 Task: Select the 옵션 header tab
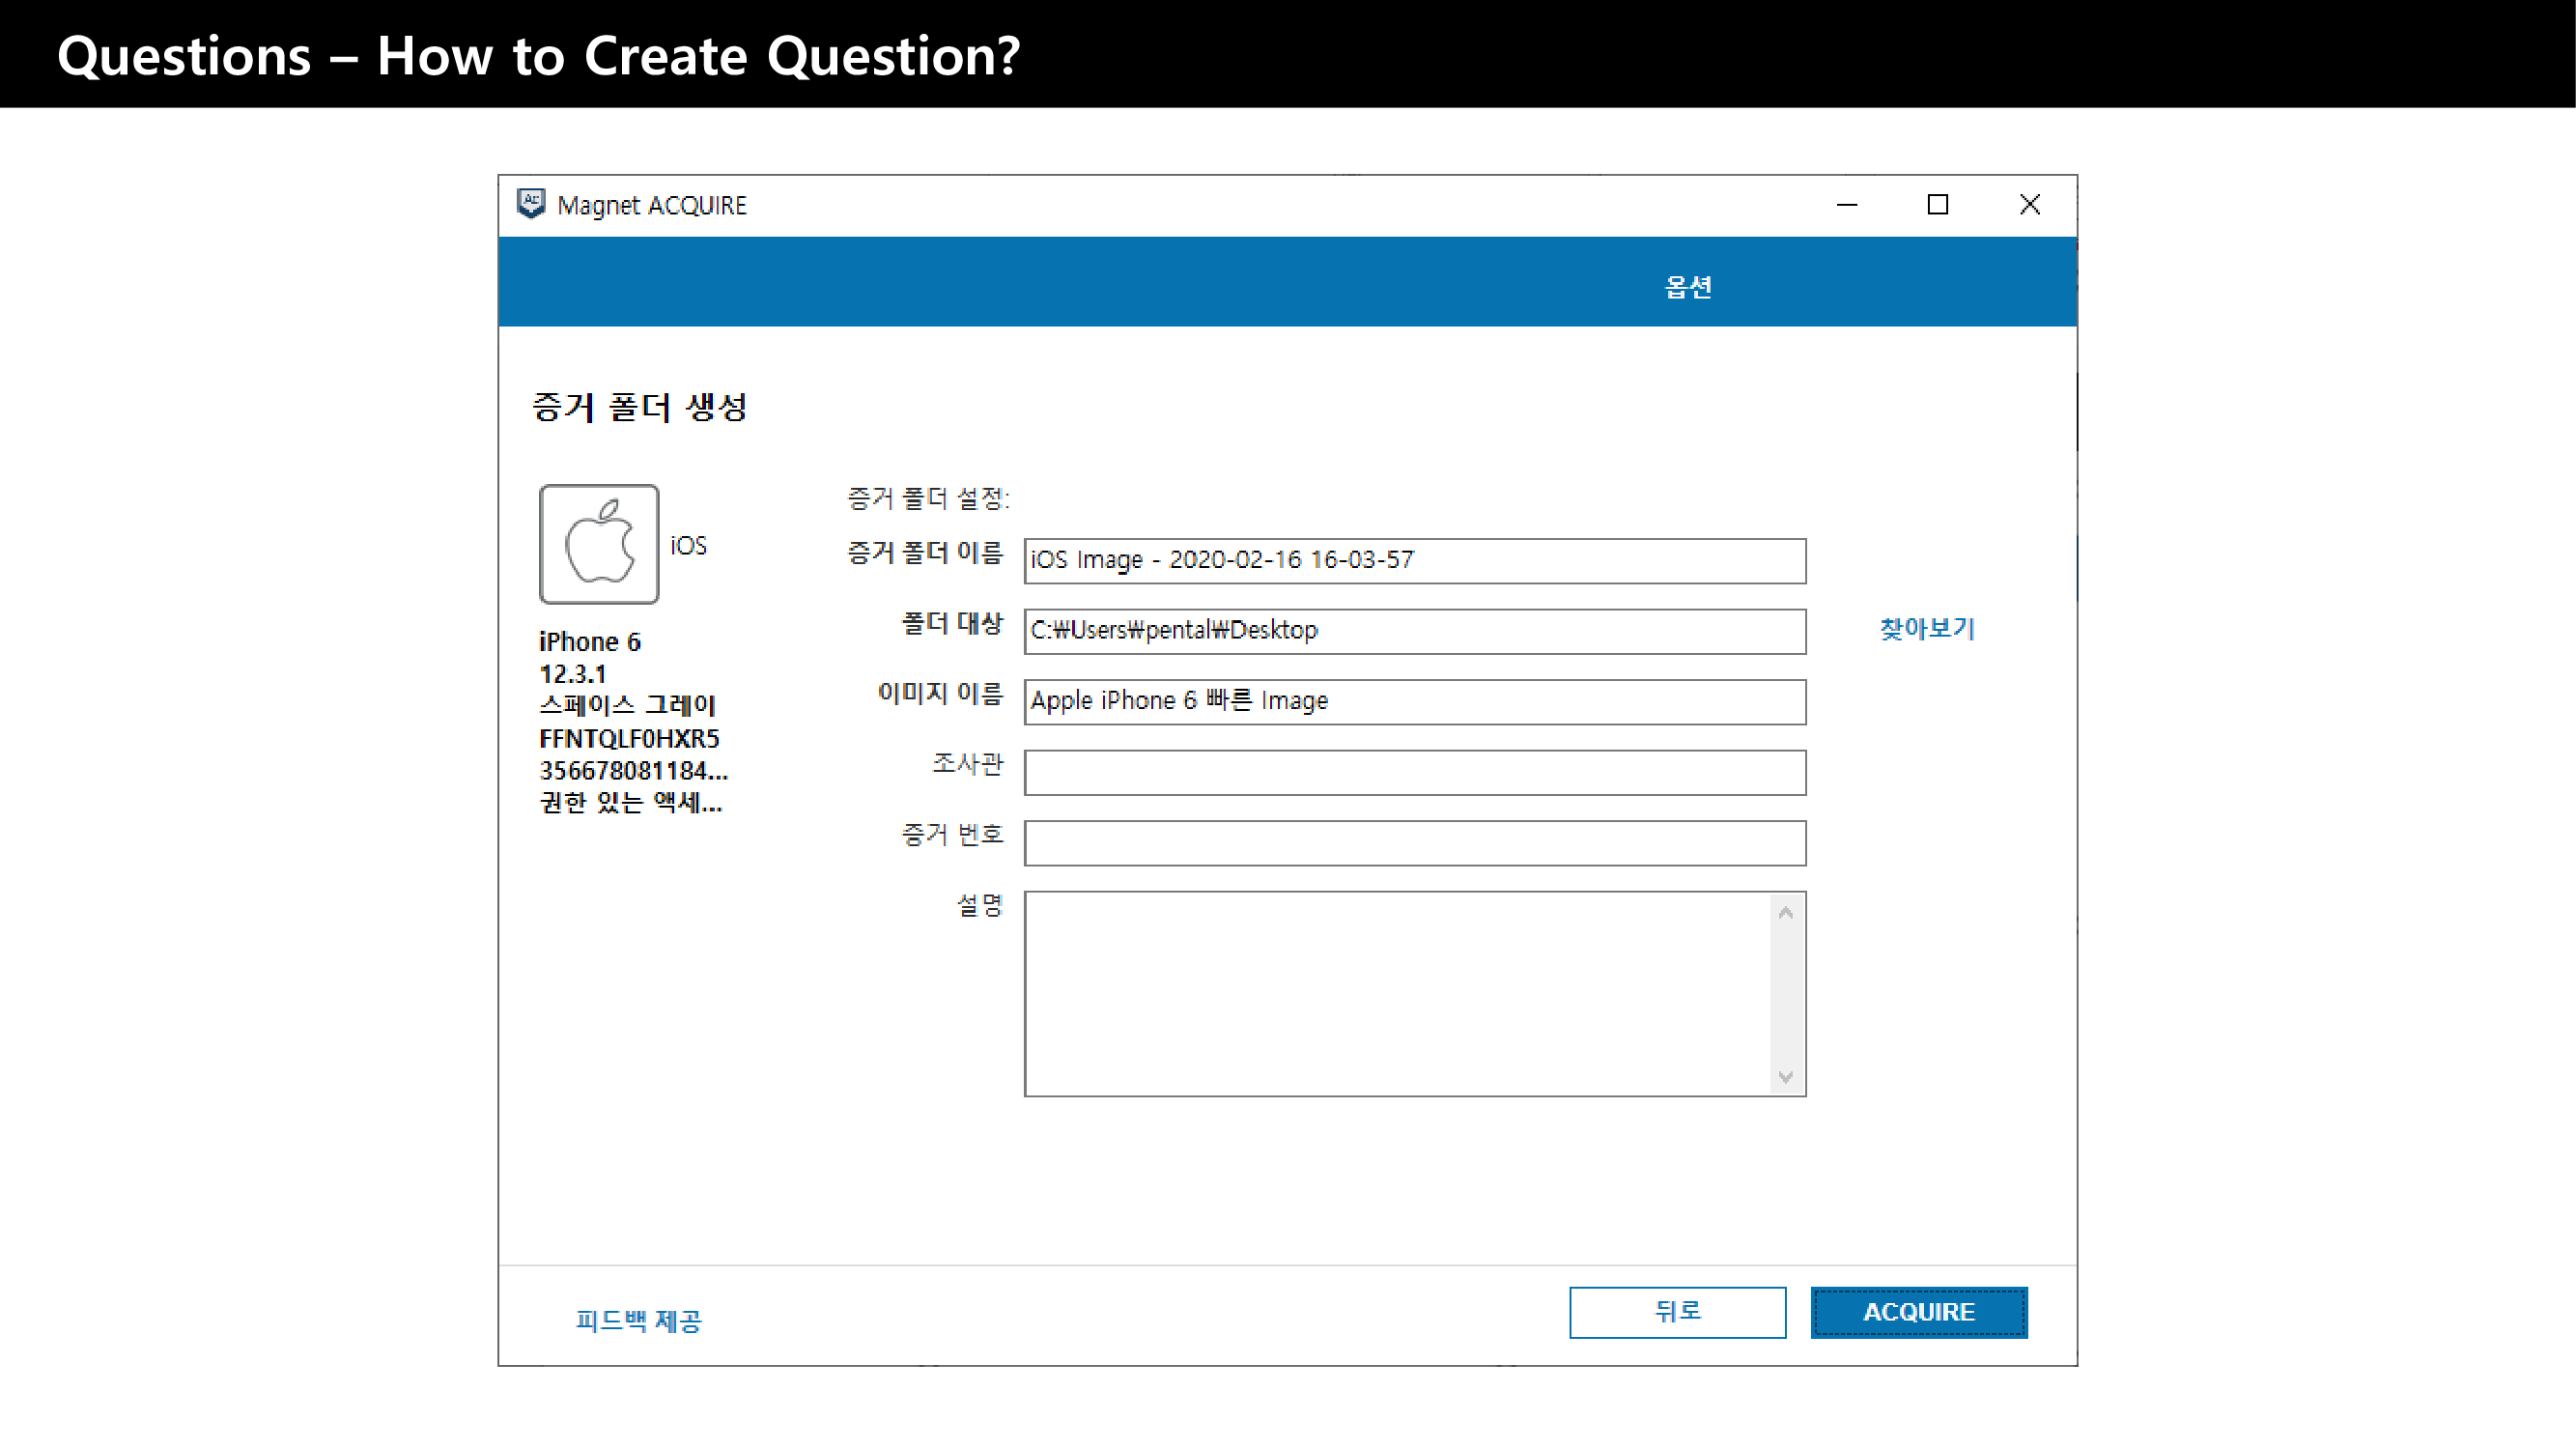1687,287
